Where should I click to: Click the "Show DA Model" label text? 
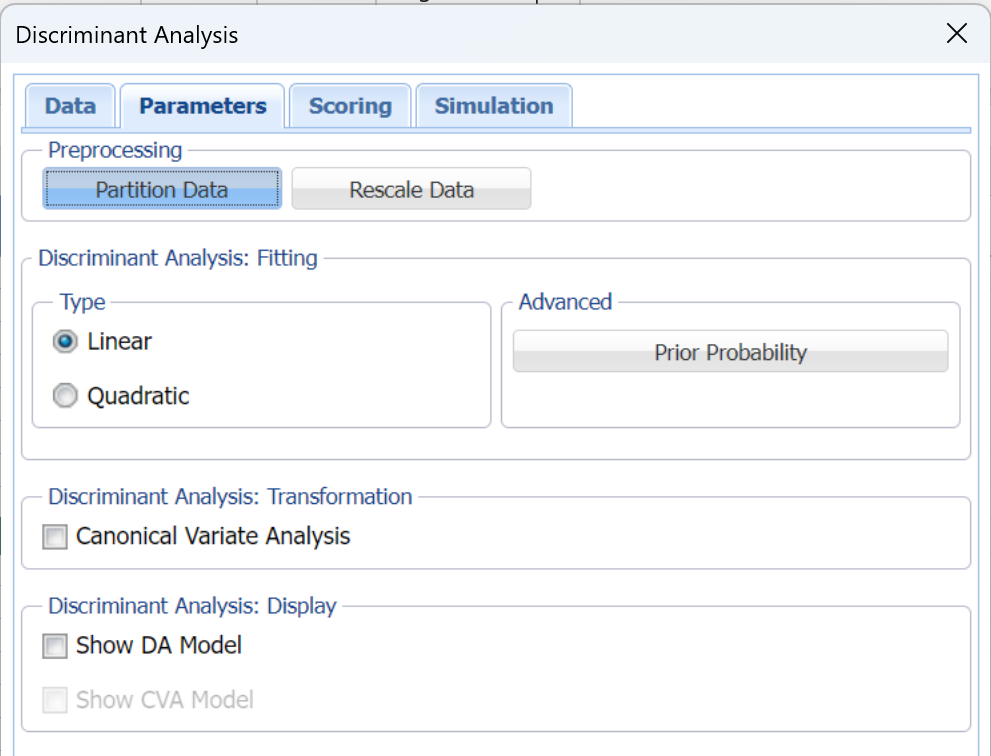point(159,646)
